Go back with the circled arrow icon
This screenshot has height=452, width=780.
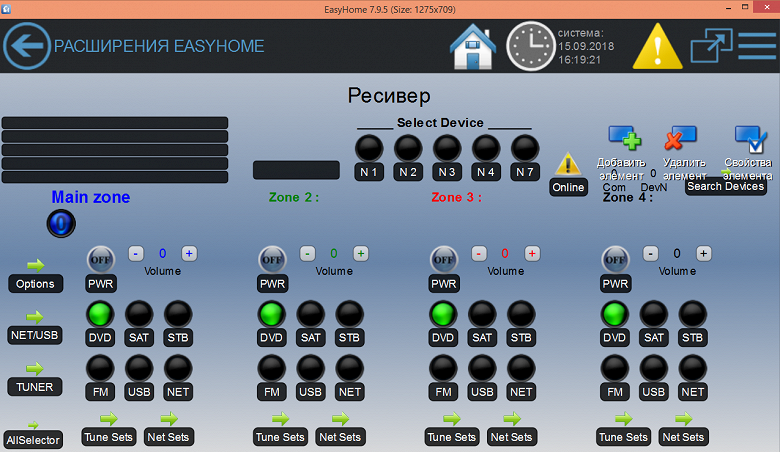[x=26, y=46]
